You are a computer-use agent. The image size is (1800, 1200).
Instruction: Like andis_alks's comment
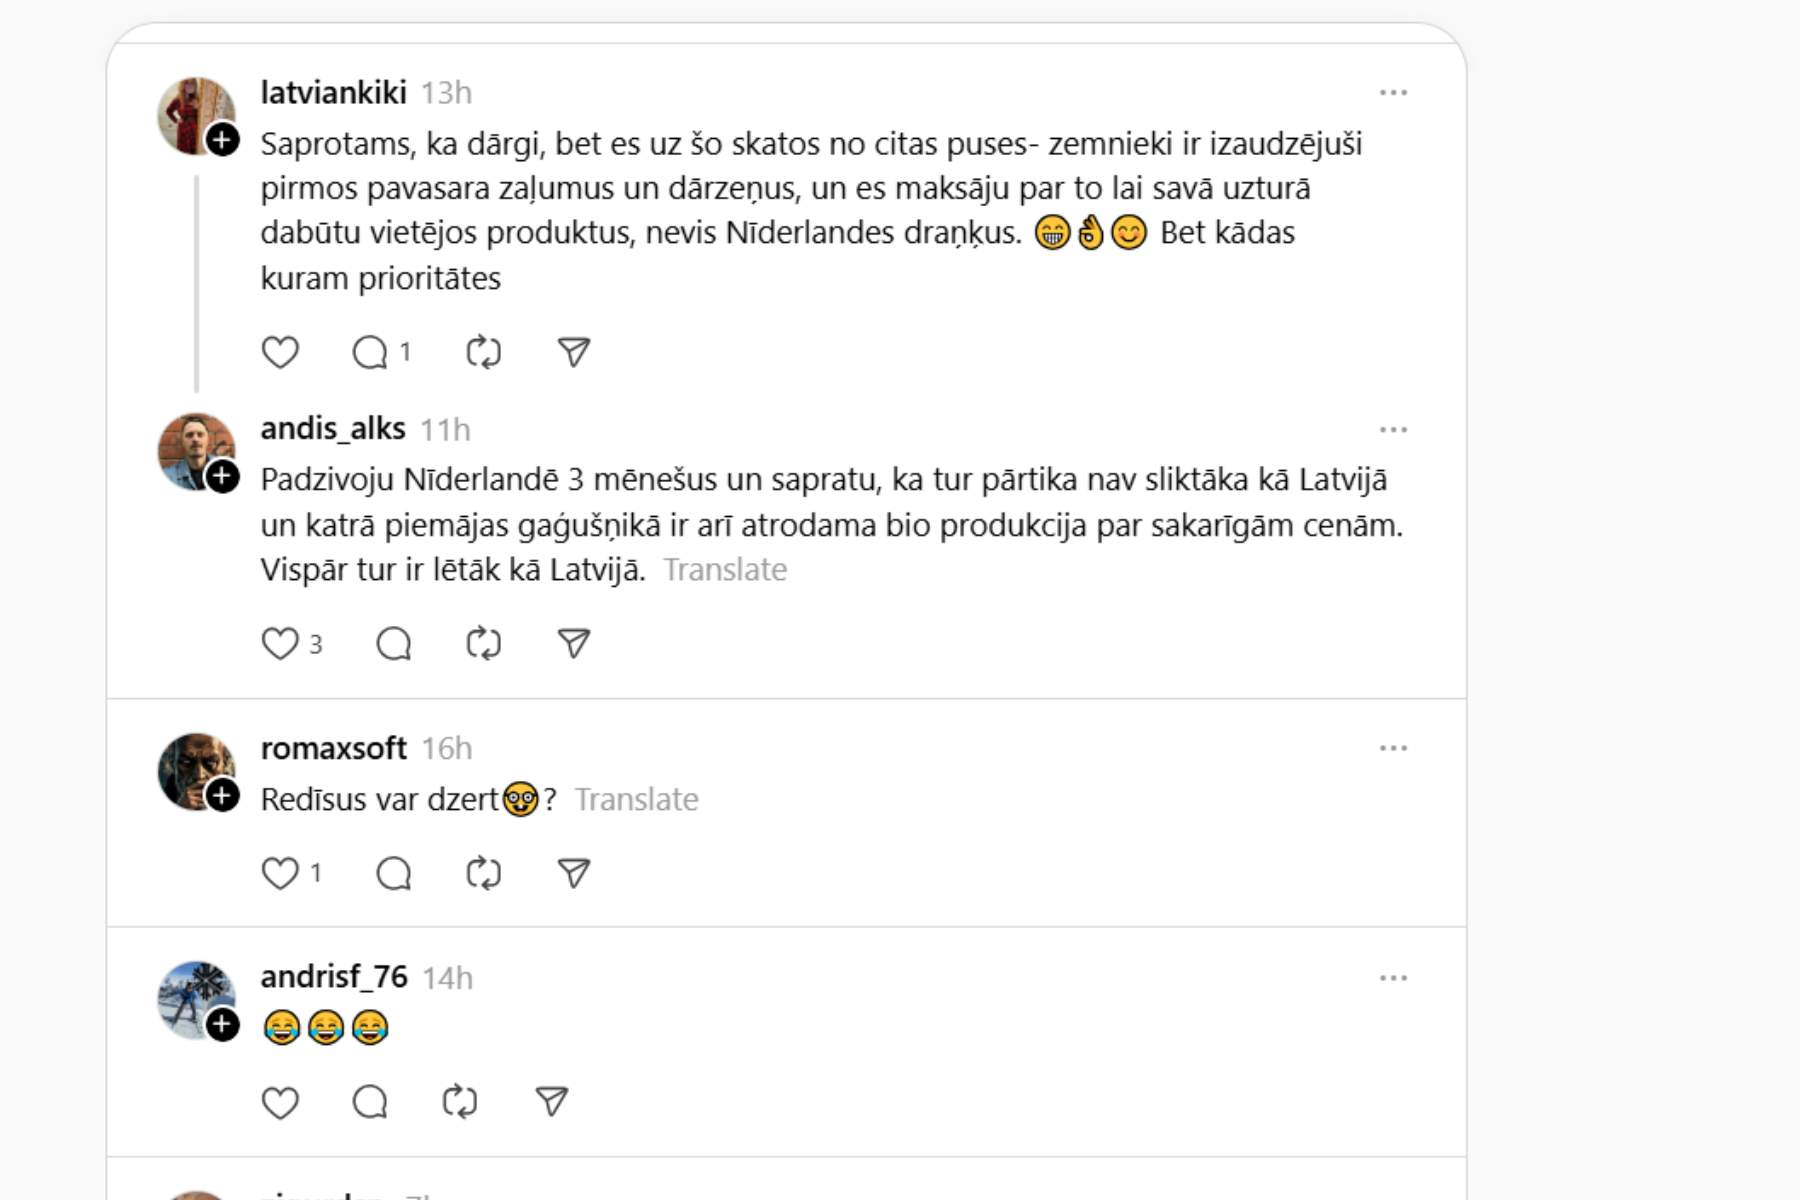coord(280,643)
